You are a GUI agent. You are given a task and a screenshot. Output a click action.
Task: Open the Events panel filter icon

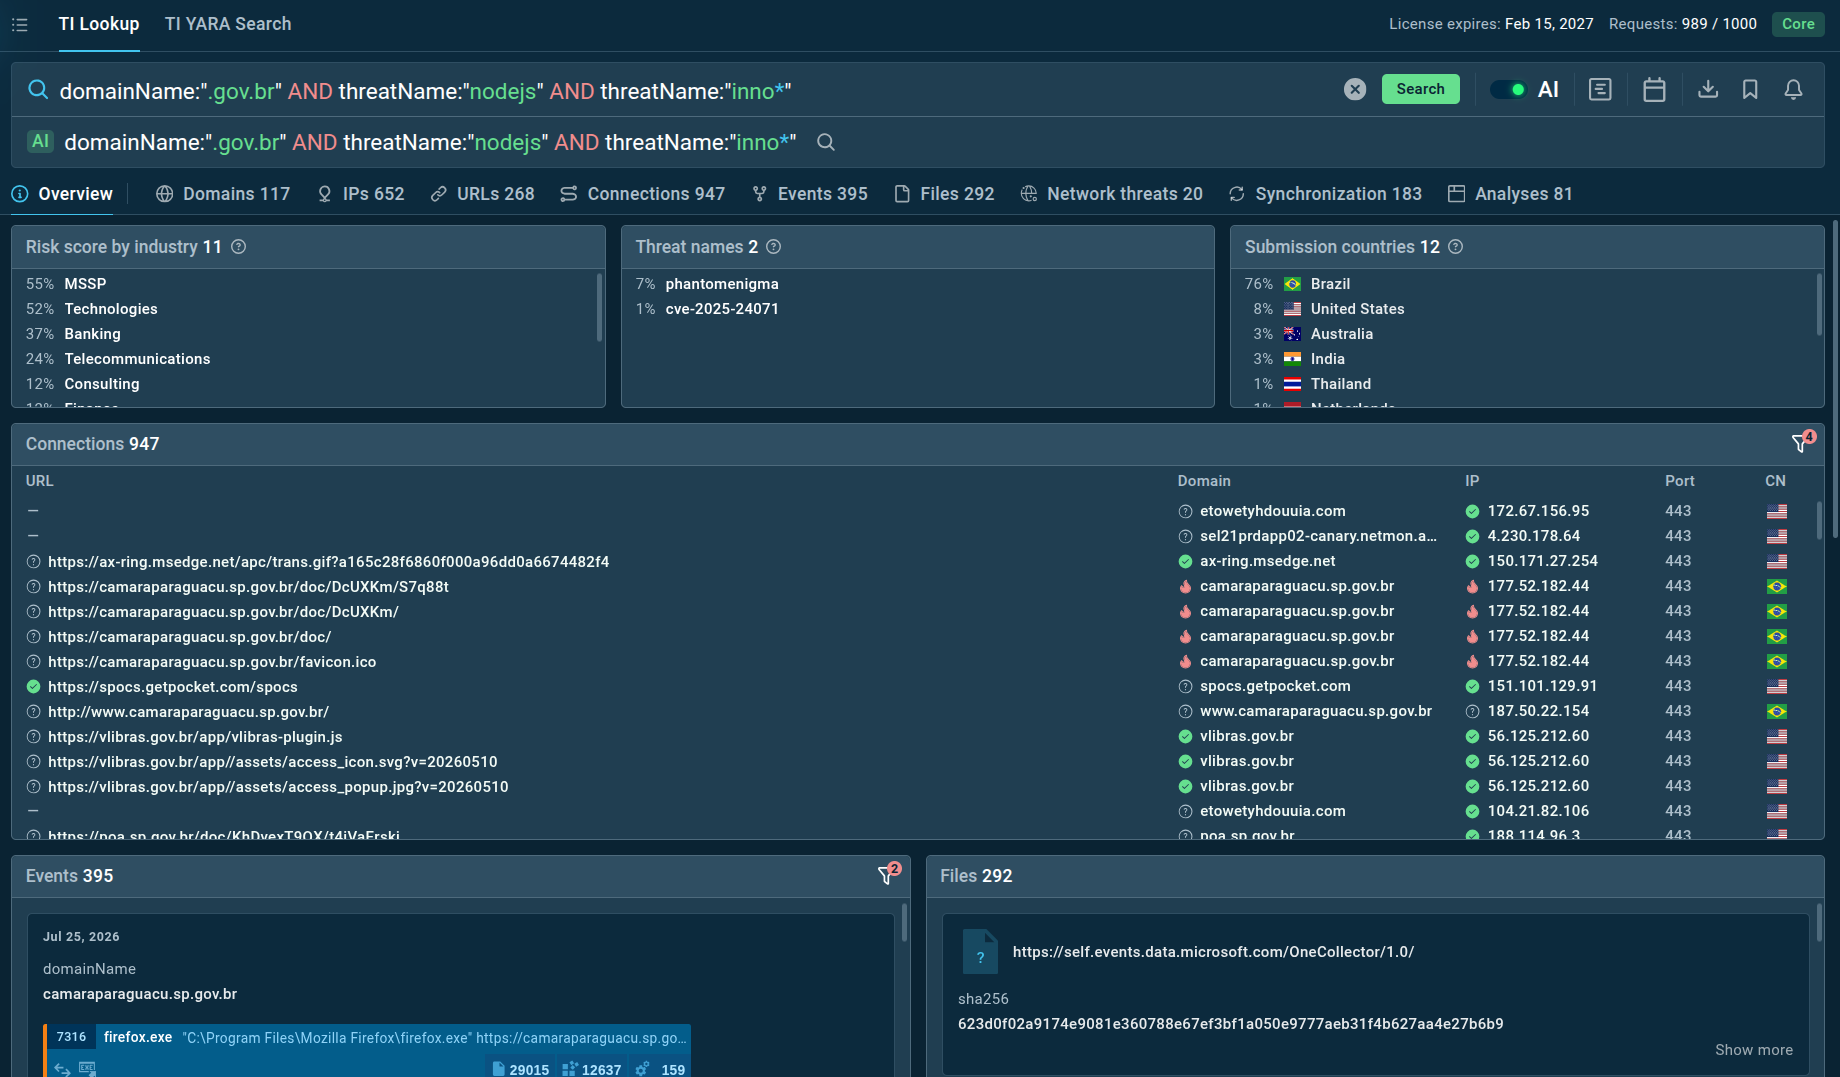pyautogui.click(x=887, y=875)
